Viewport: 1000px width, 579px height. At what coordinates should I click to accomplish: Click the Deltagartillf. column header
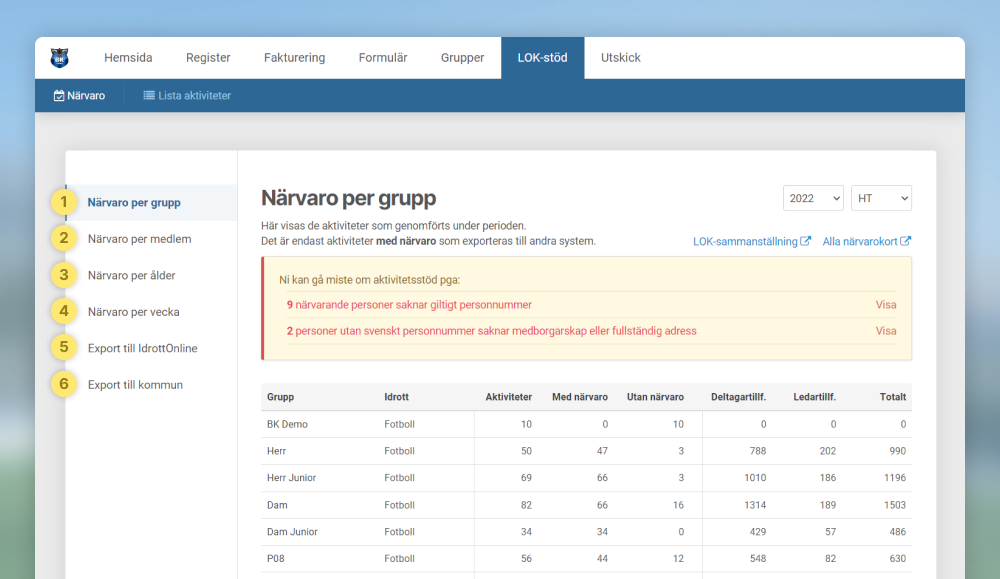tap(739, 397)
